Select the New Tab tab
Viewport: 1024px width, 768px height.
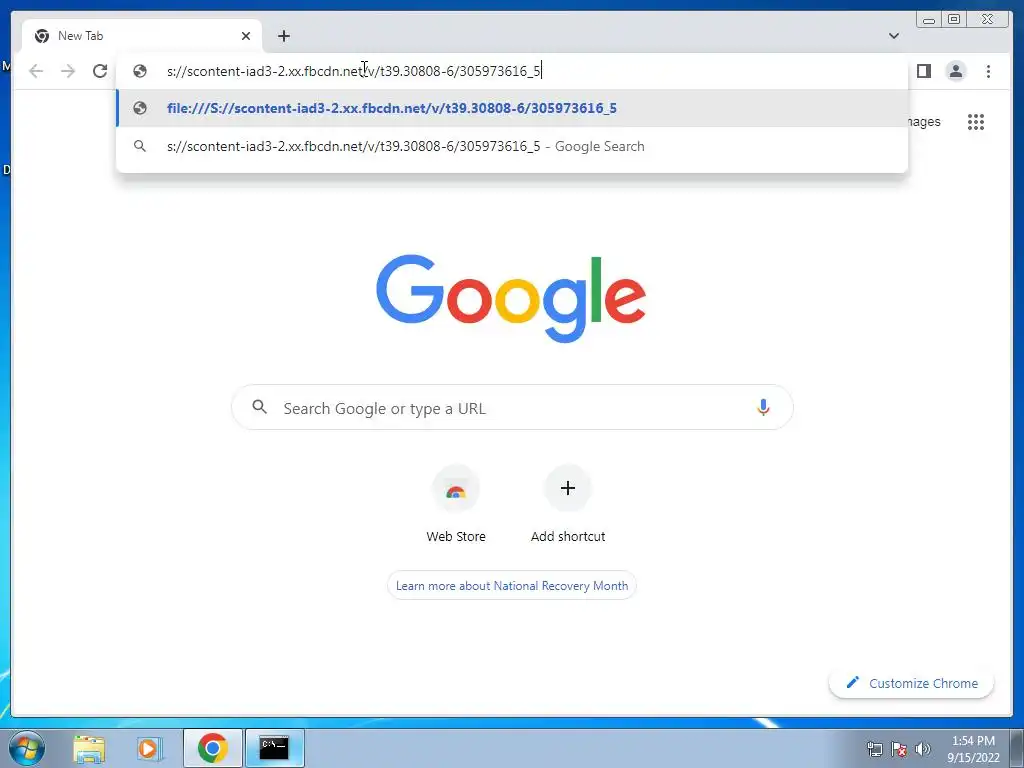142,36
